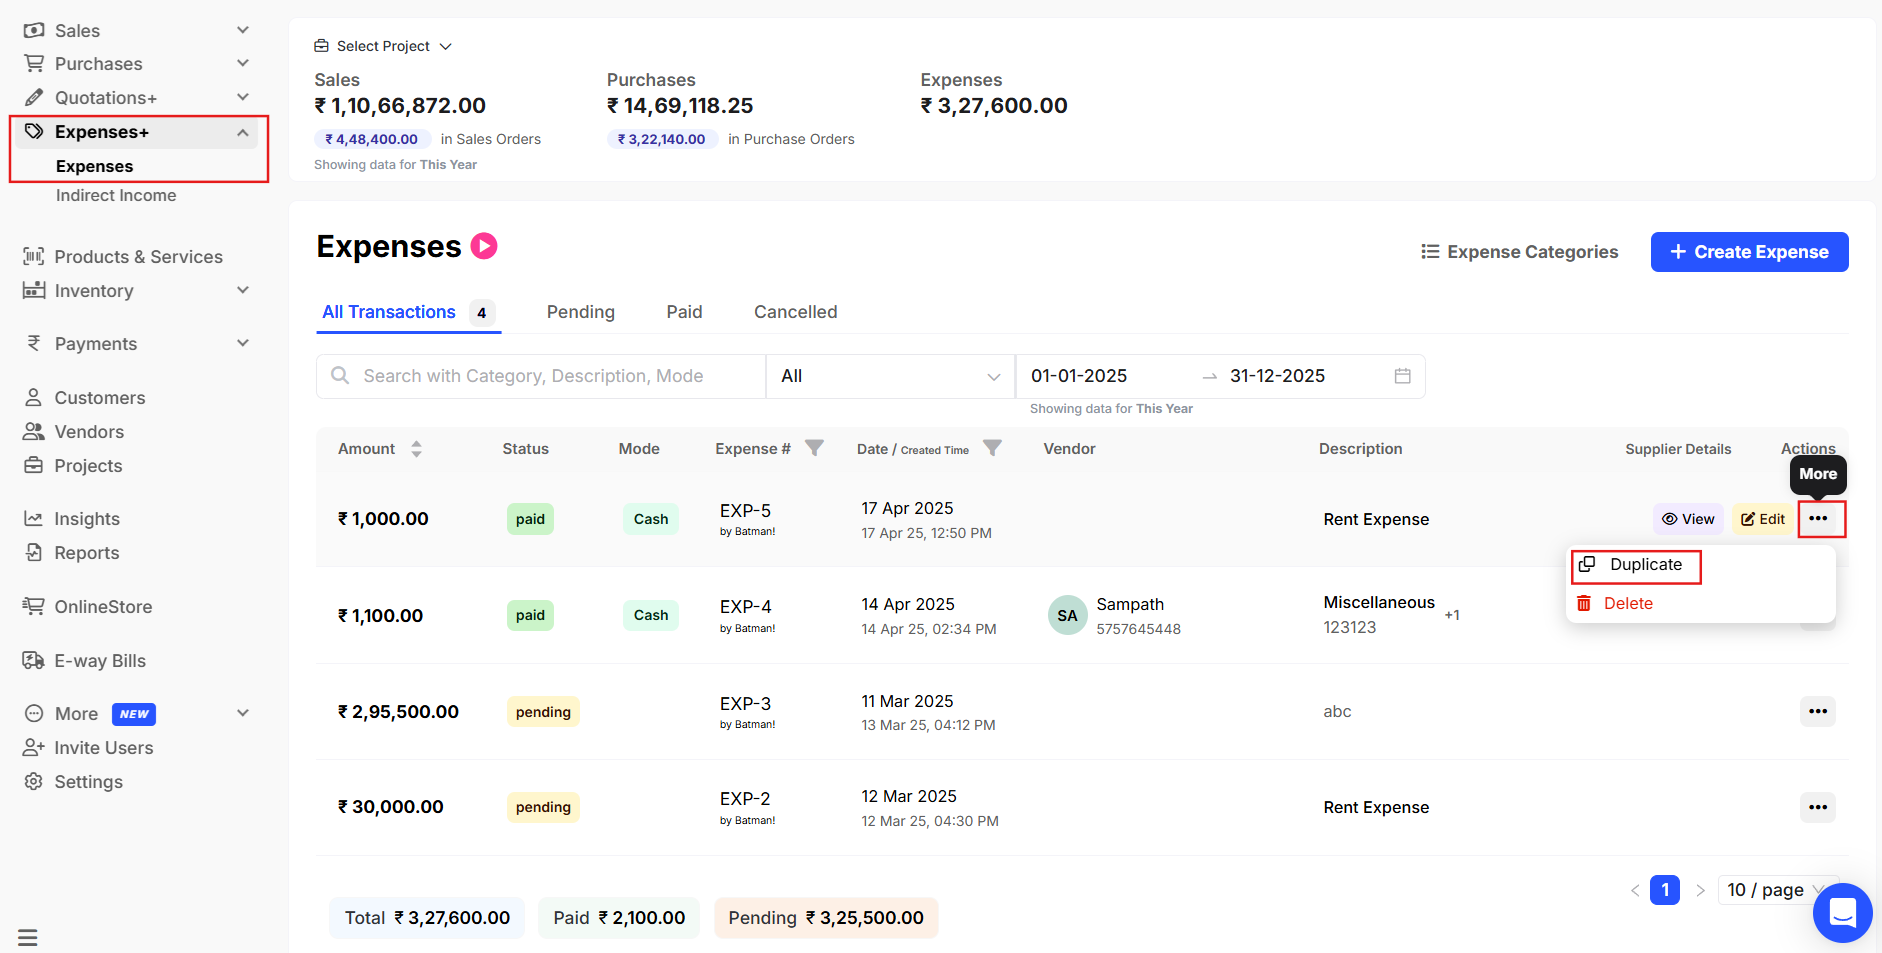Viewport: 1882px width, 953px height.
Task: Click the Customers person icon
Action: tap(34, 397)
